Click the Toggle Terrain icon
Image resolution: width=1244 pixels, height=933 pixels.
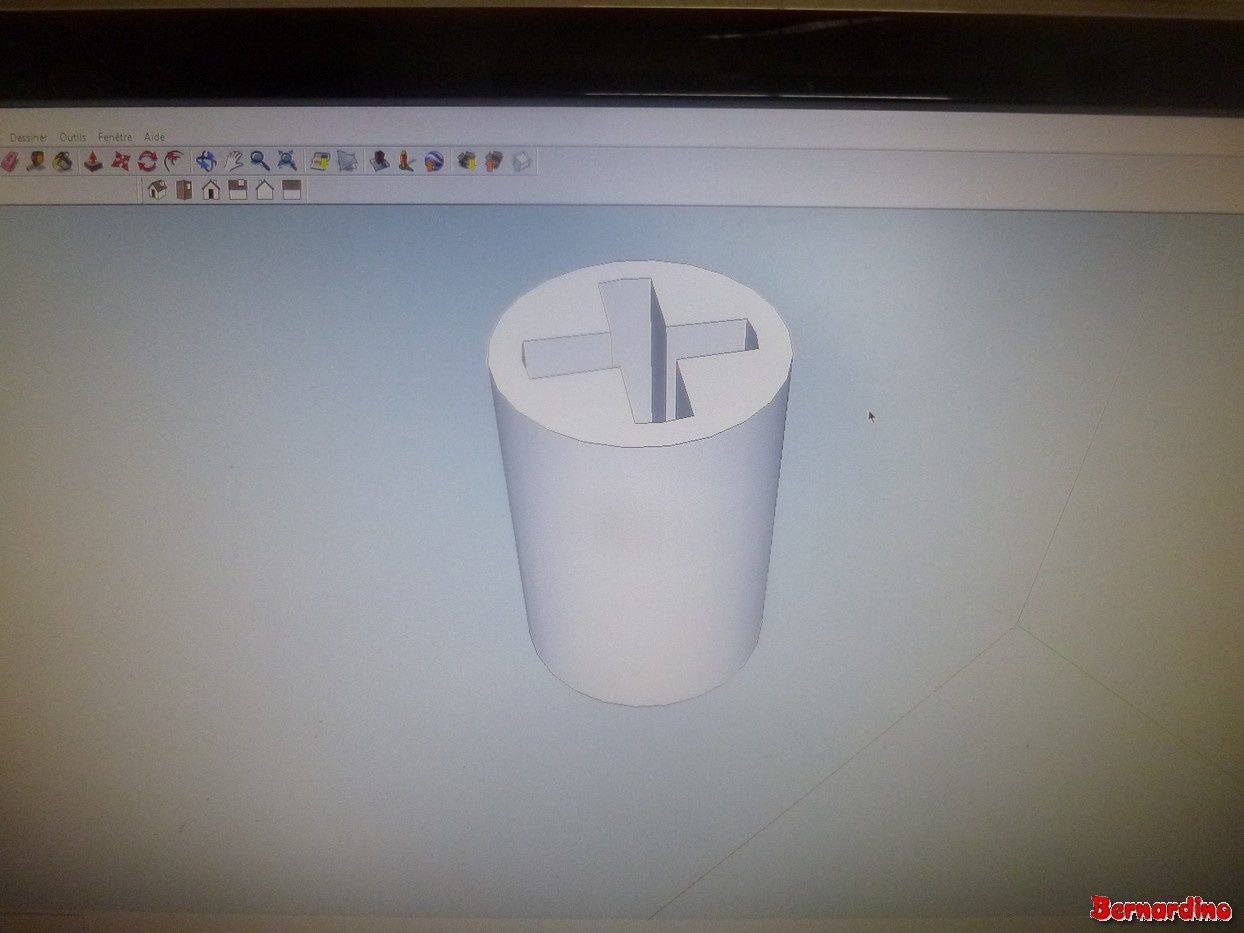347,161
